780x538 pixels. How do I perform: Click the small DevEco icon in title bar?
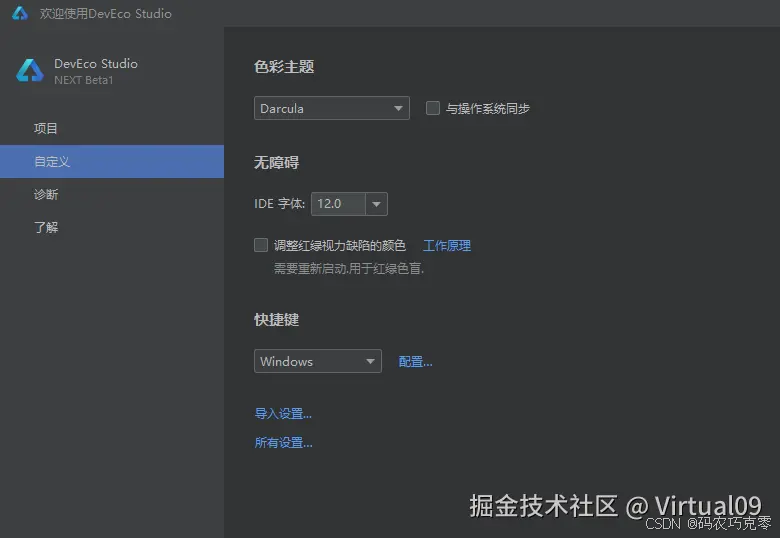tap(20, 13)
